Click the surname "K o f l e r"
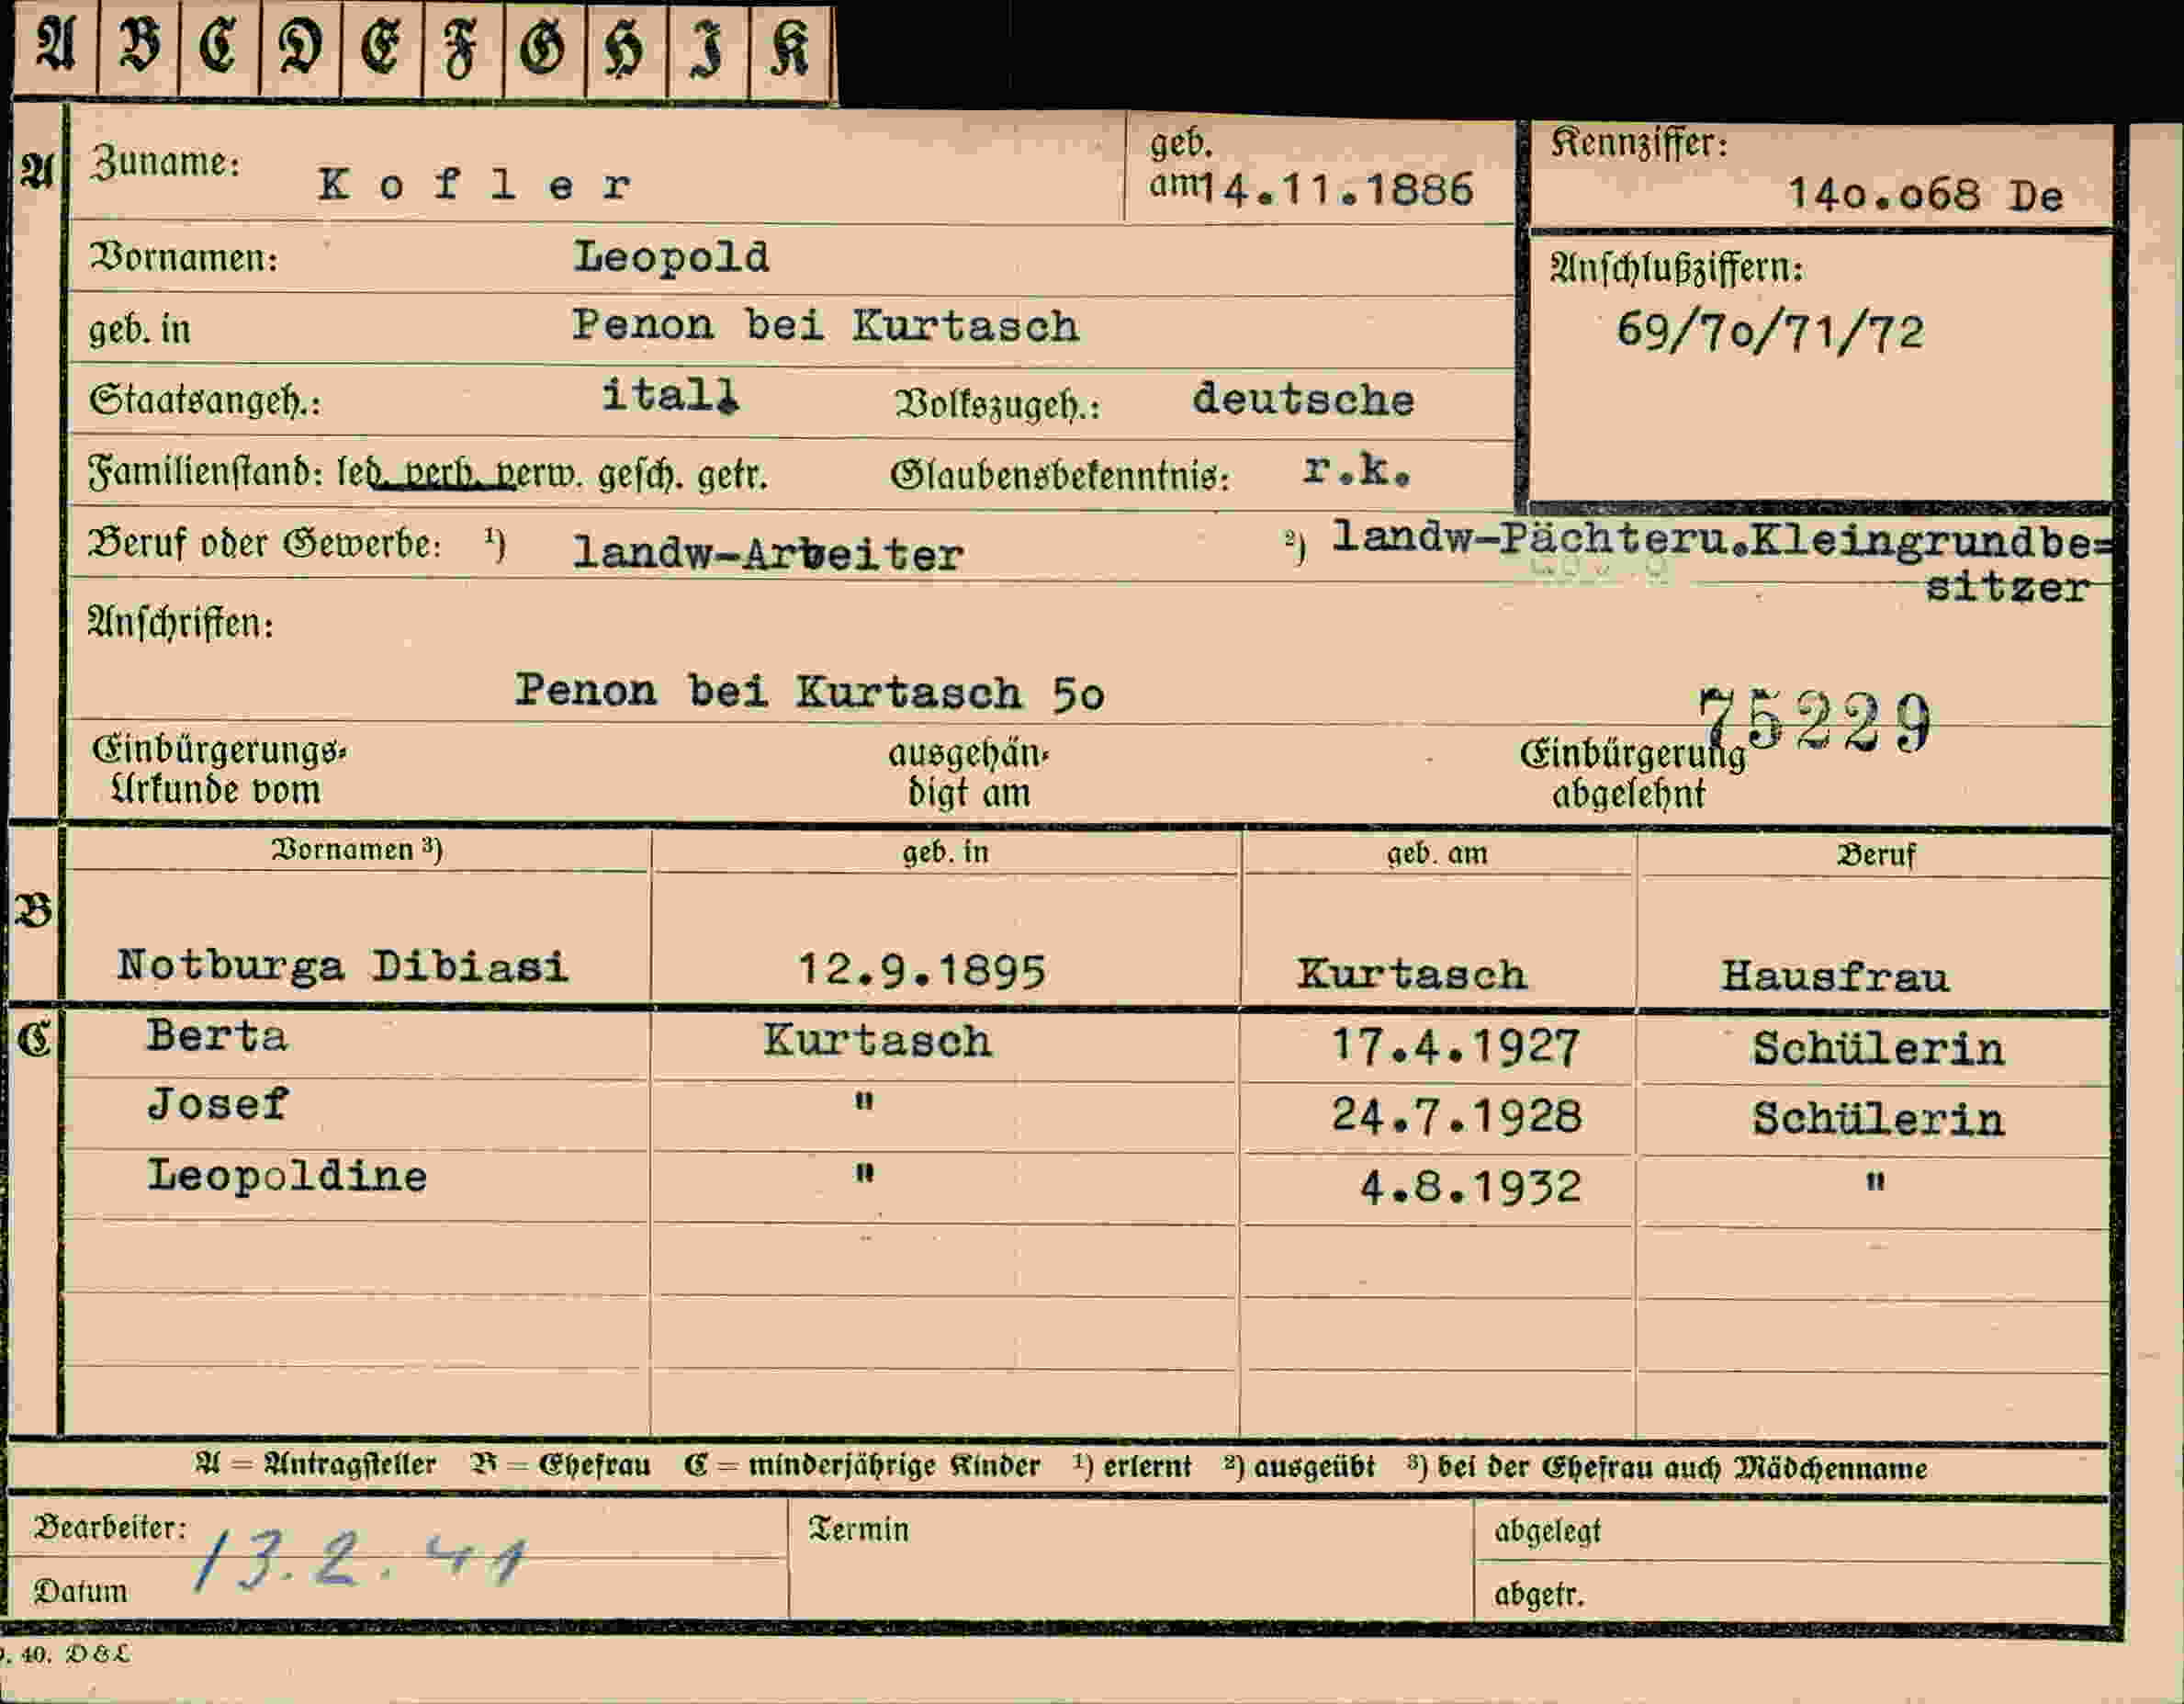Screen dimensions: 2184x1704 click(x=475, y=184)
